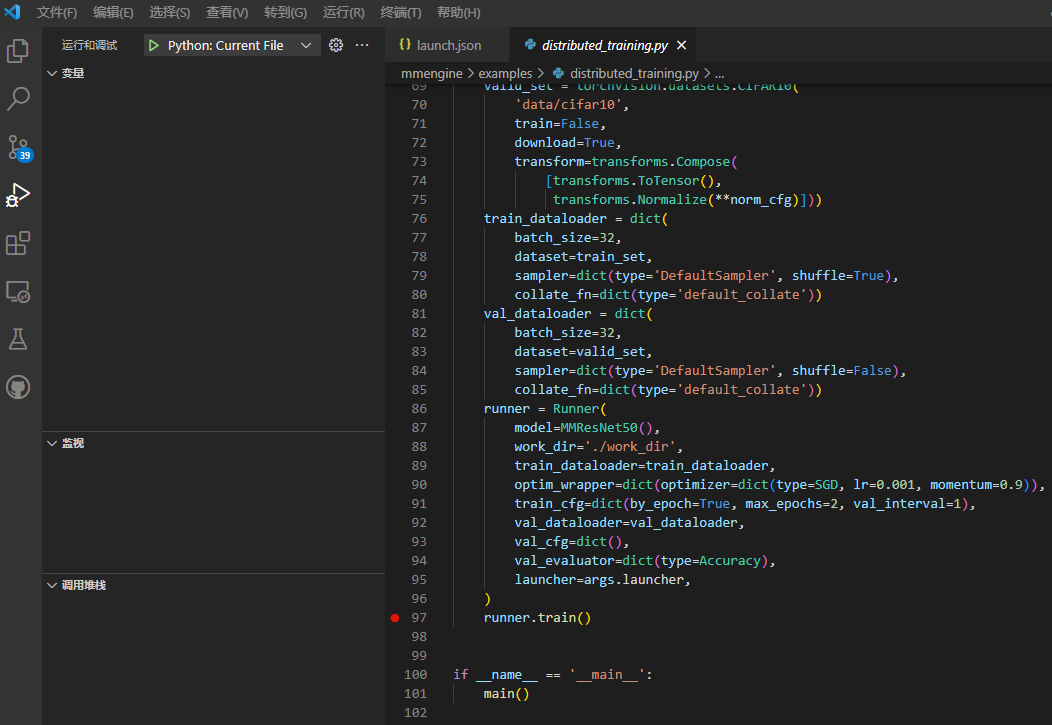
Task: Open the 终端(T) menu
Action: pos(401,13)
